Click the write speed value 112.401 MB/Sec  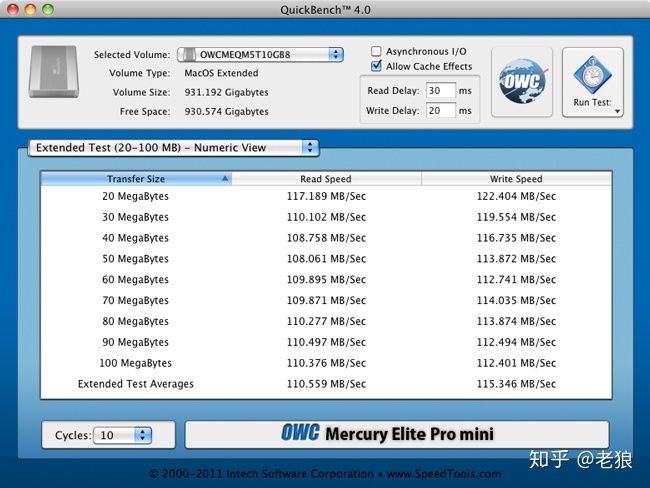point(516,363)
